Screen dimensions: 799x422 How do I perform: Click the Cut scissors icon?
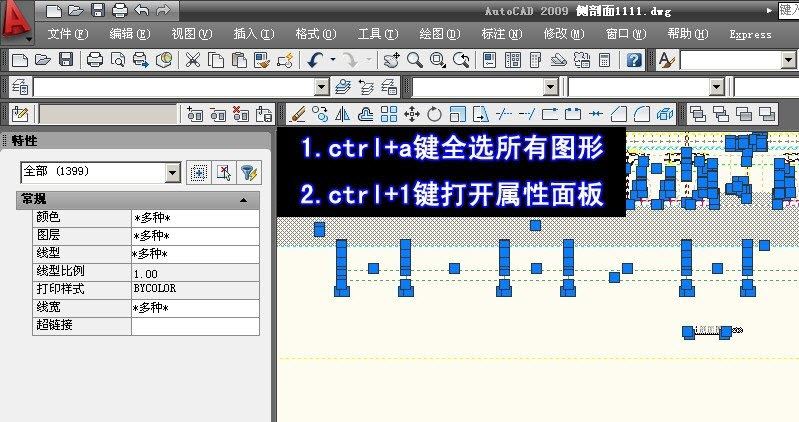tap(192, 60)
